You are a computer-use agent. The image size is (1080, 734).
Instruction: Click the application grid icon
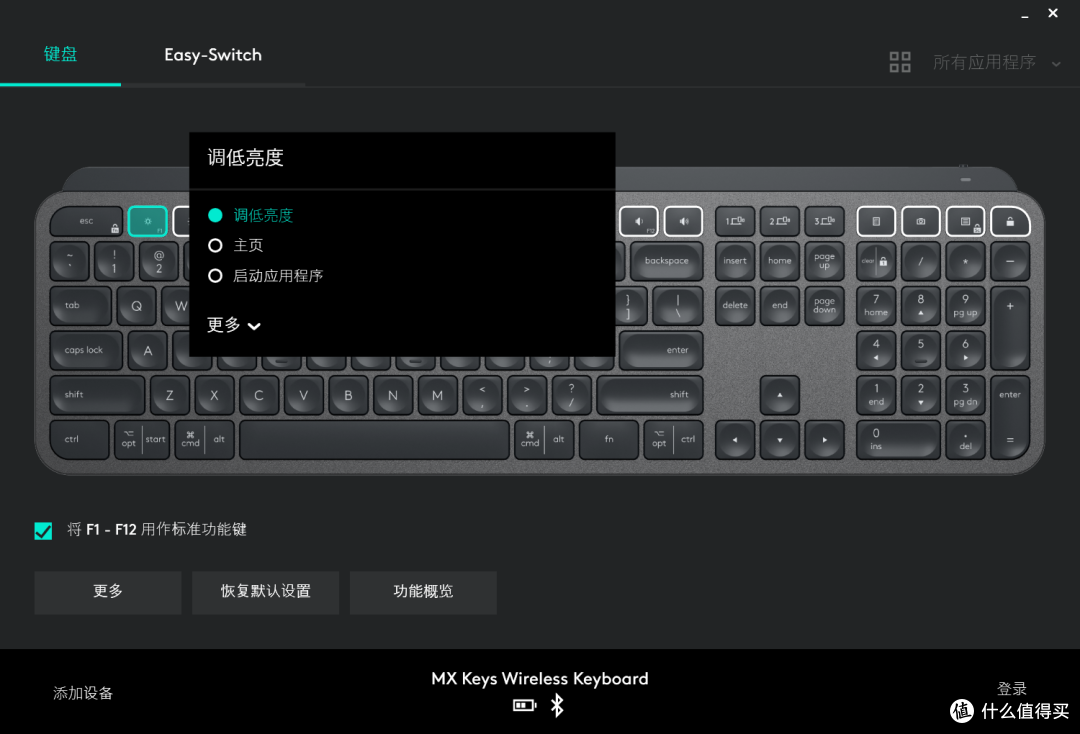[900, 62]
